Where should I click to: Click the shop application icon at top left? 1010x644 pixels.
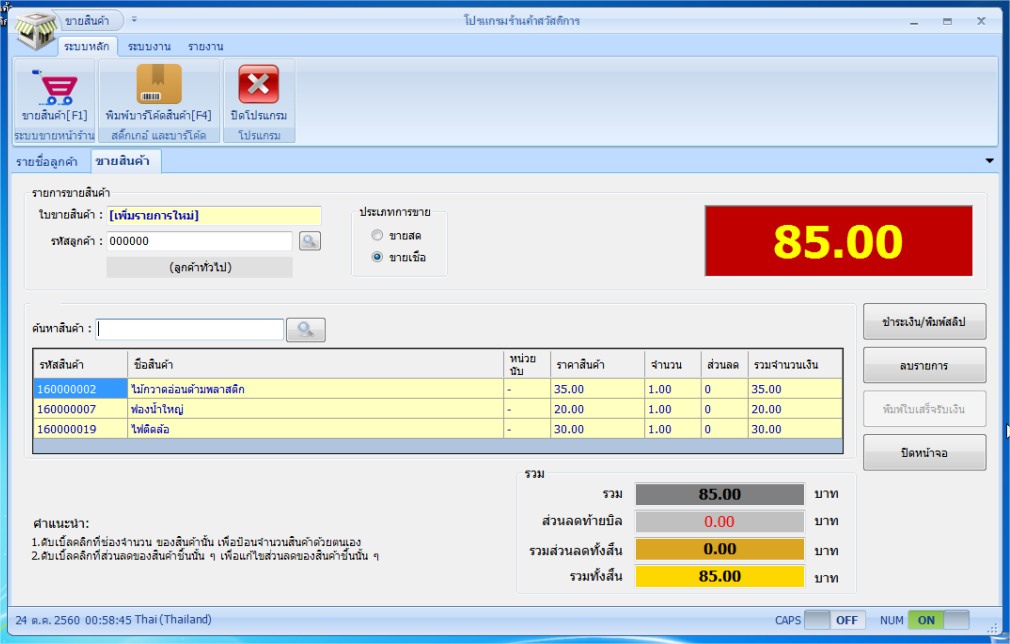(x=35, y=29)
